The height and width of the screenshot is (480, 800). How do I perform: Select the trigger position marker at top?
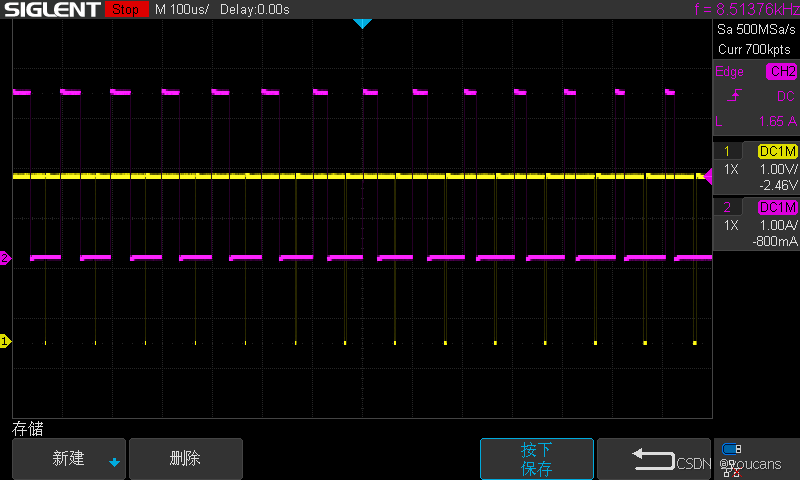(362, 23)
